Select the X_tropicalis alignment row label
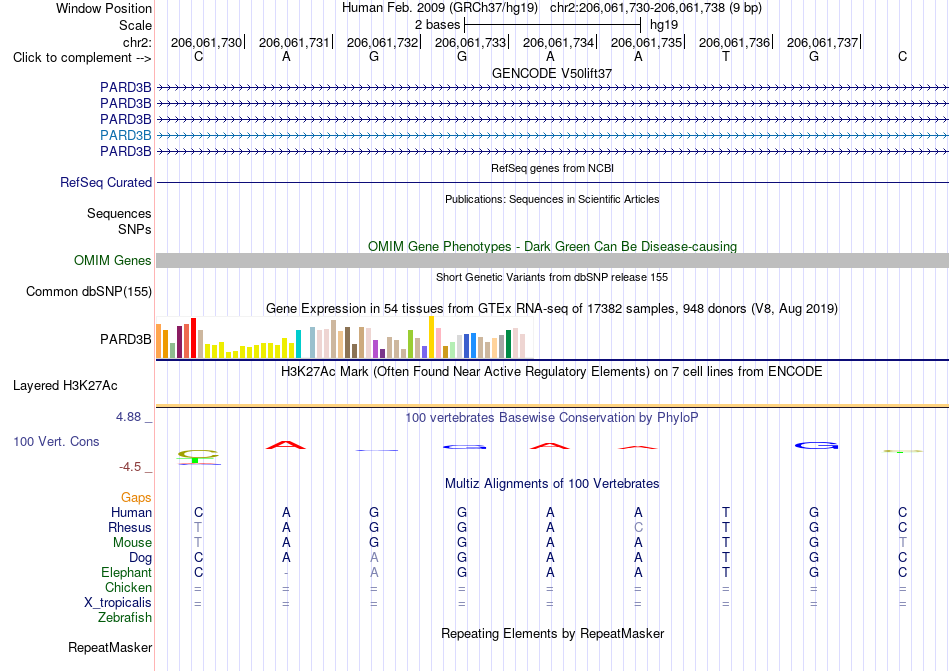 point(118,603)
